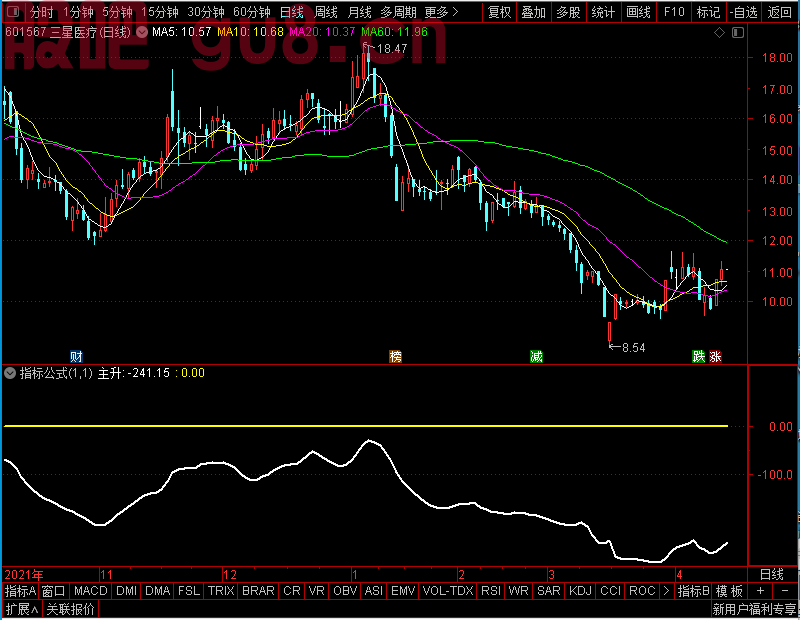Open the 模板 template tab
Screen dimensions: 800x620
(729, 591)
